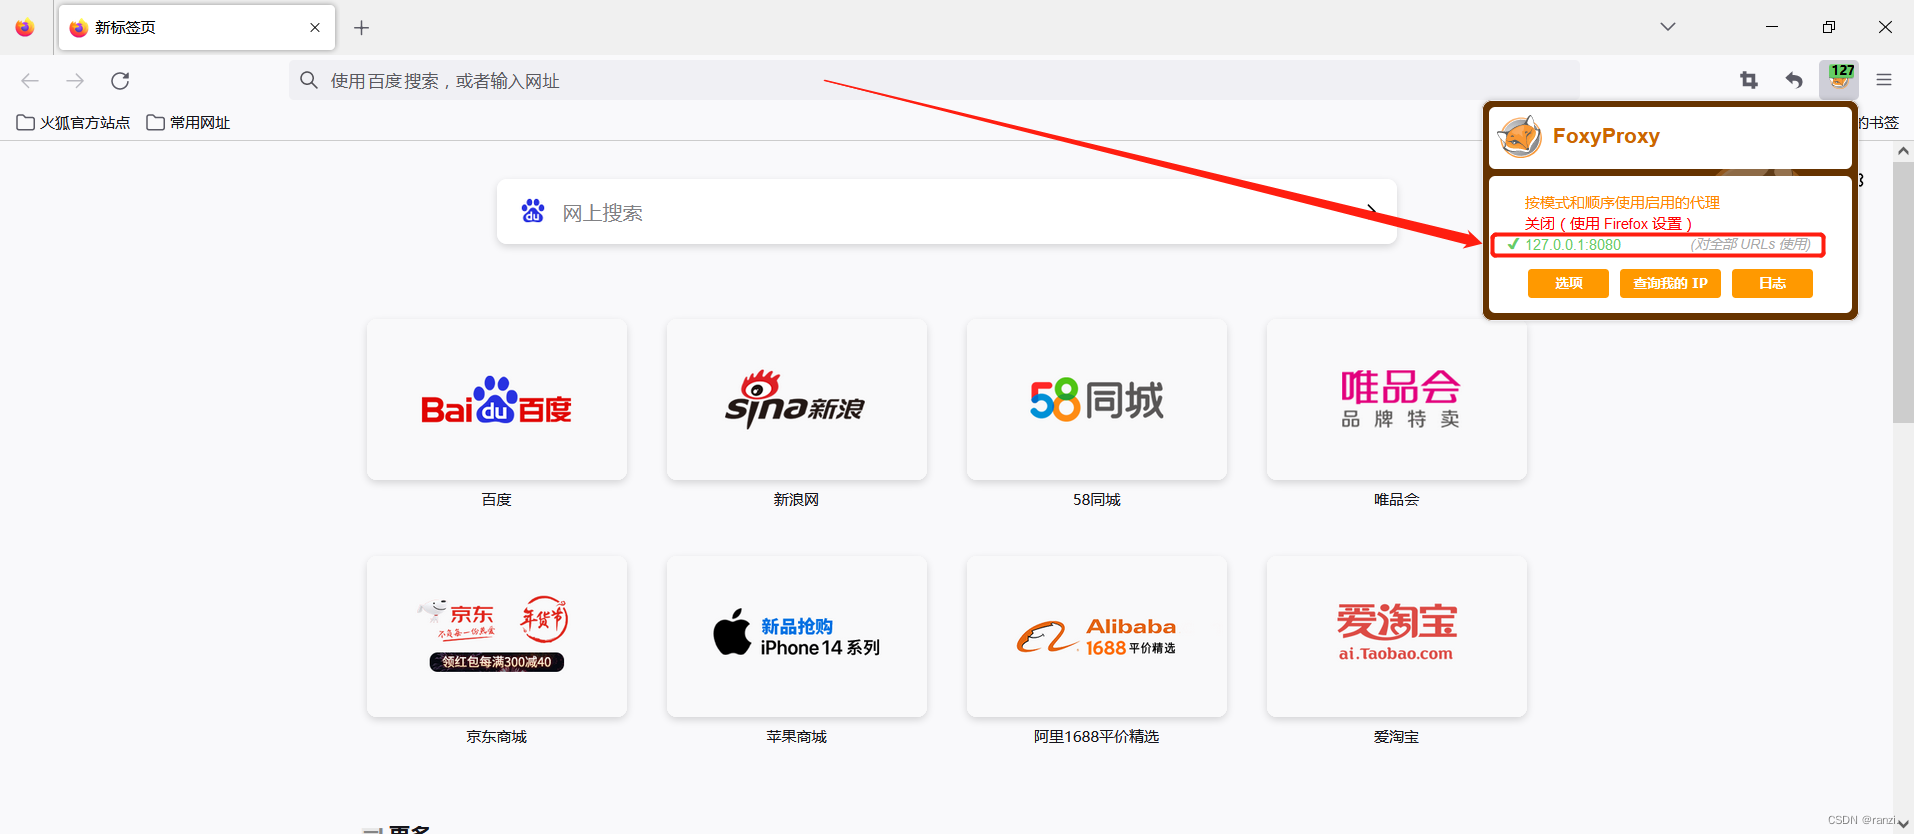Screen dimensions: 1914x834
Task: Open the Firefox hamburger menu
Action: 1884,80
